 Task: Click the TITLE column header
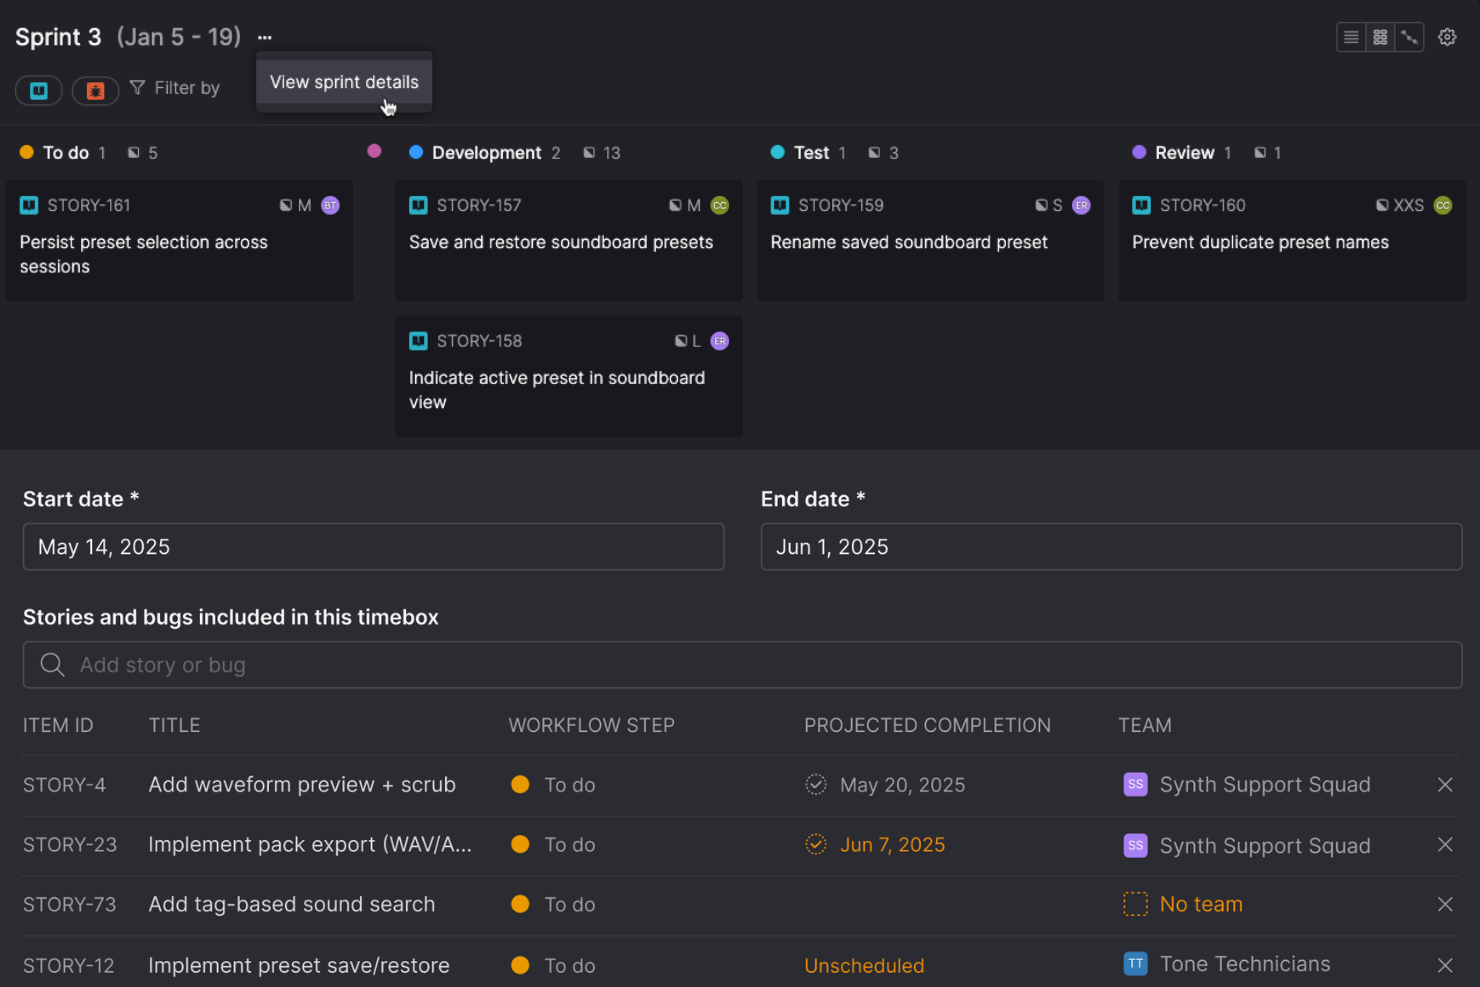click(175, 725)
